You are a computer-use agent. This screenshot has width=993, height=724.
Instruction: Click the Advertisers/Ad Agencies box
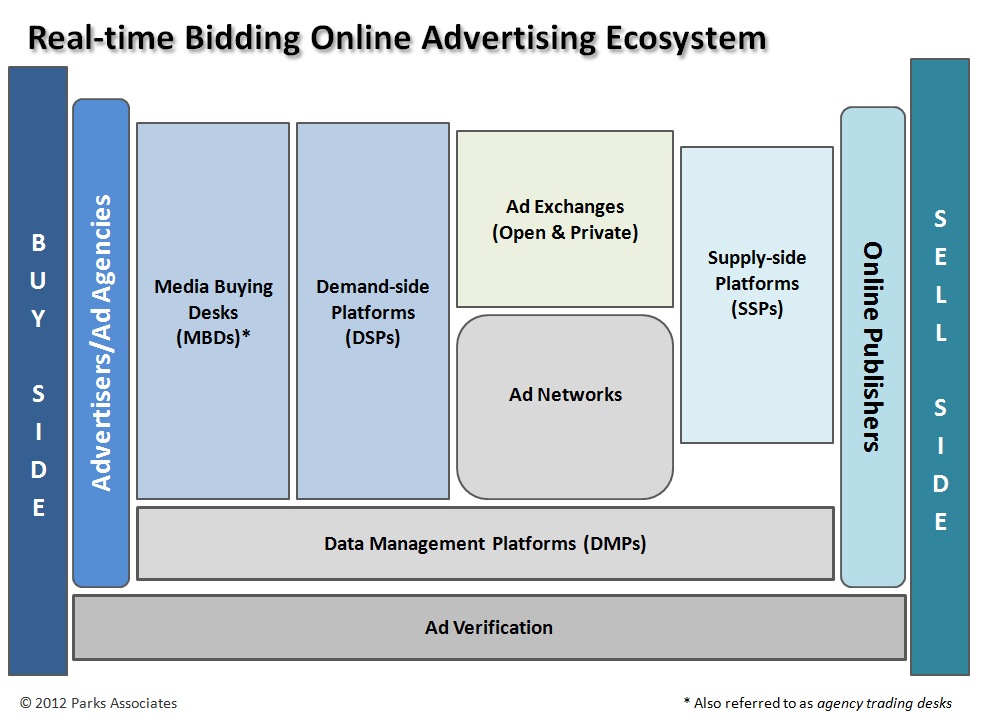point(101,343)
